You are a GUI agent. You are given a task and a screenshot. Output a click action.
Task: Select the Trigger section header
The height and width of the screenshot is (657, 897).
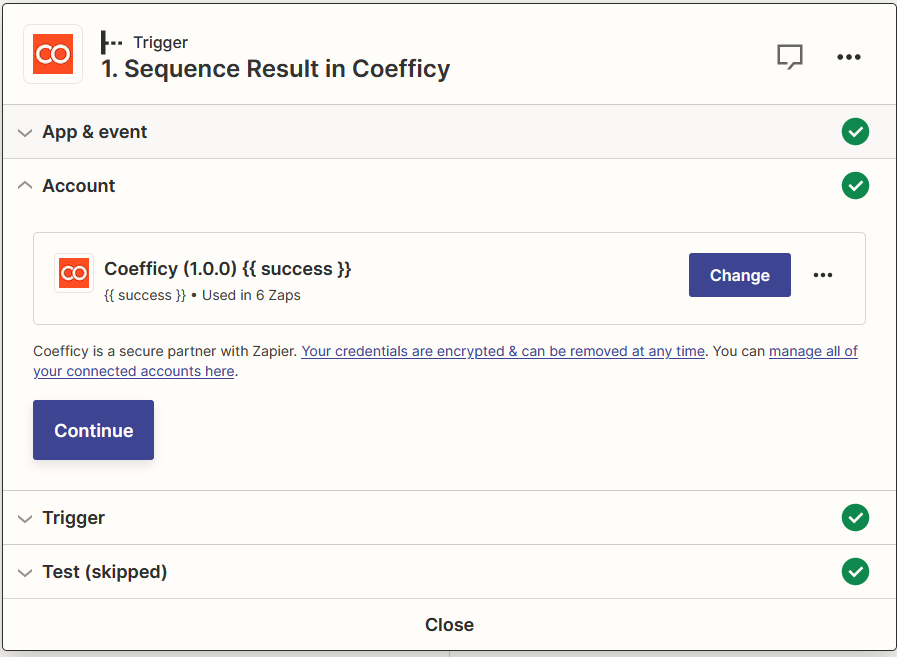click(74, 518)
